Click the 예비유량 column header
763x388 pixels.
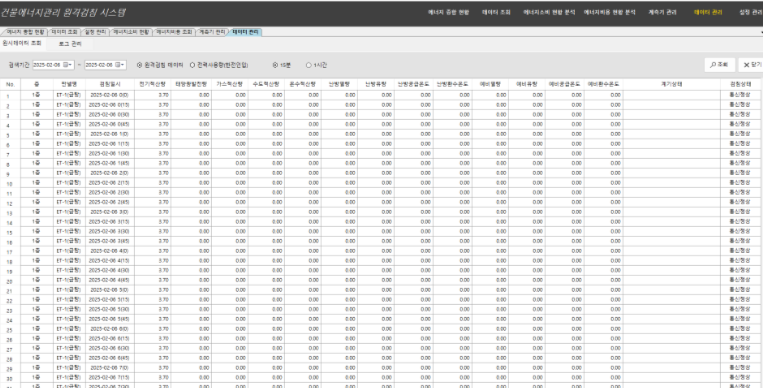(x=527, y=84)
